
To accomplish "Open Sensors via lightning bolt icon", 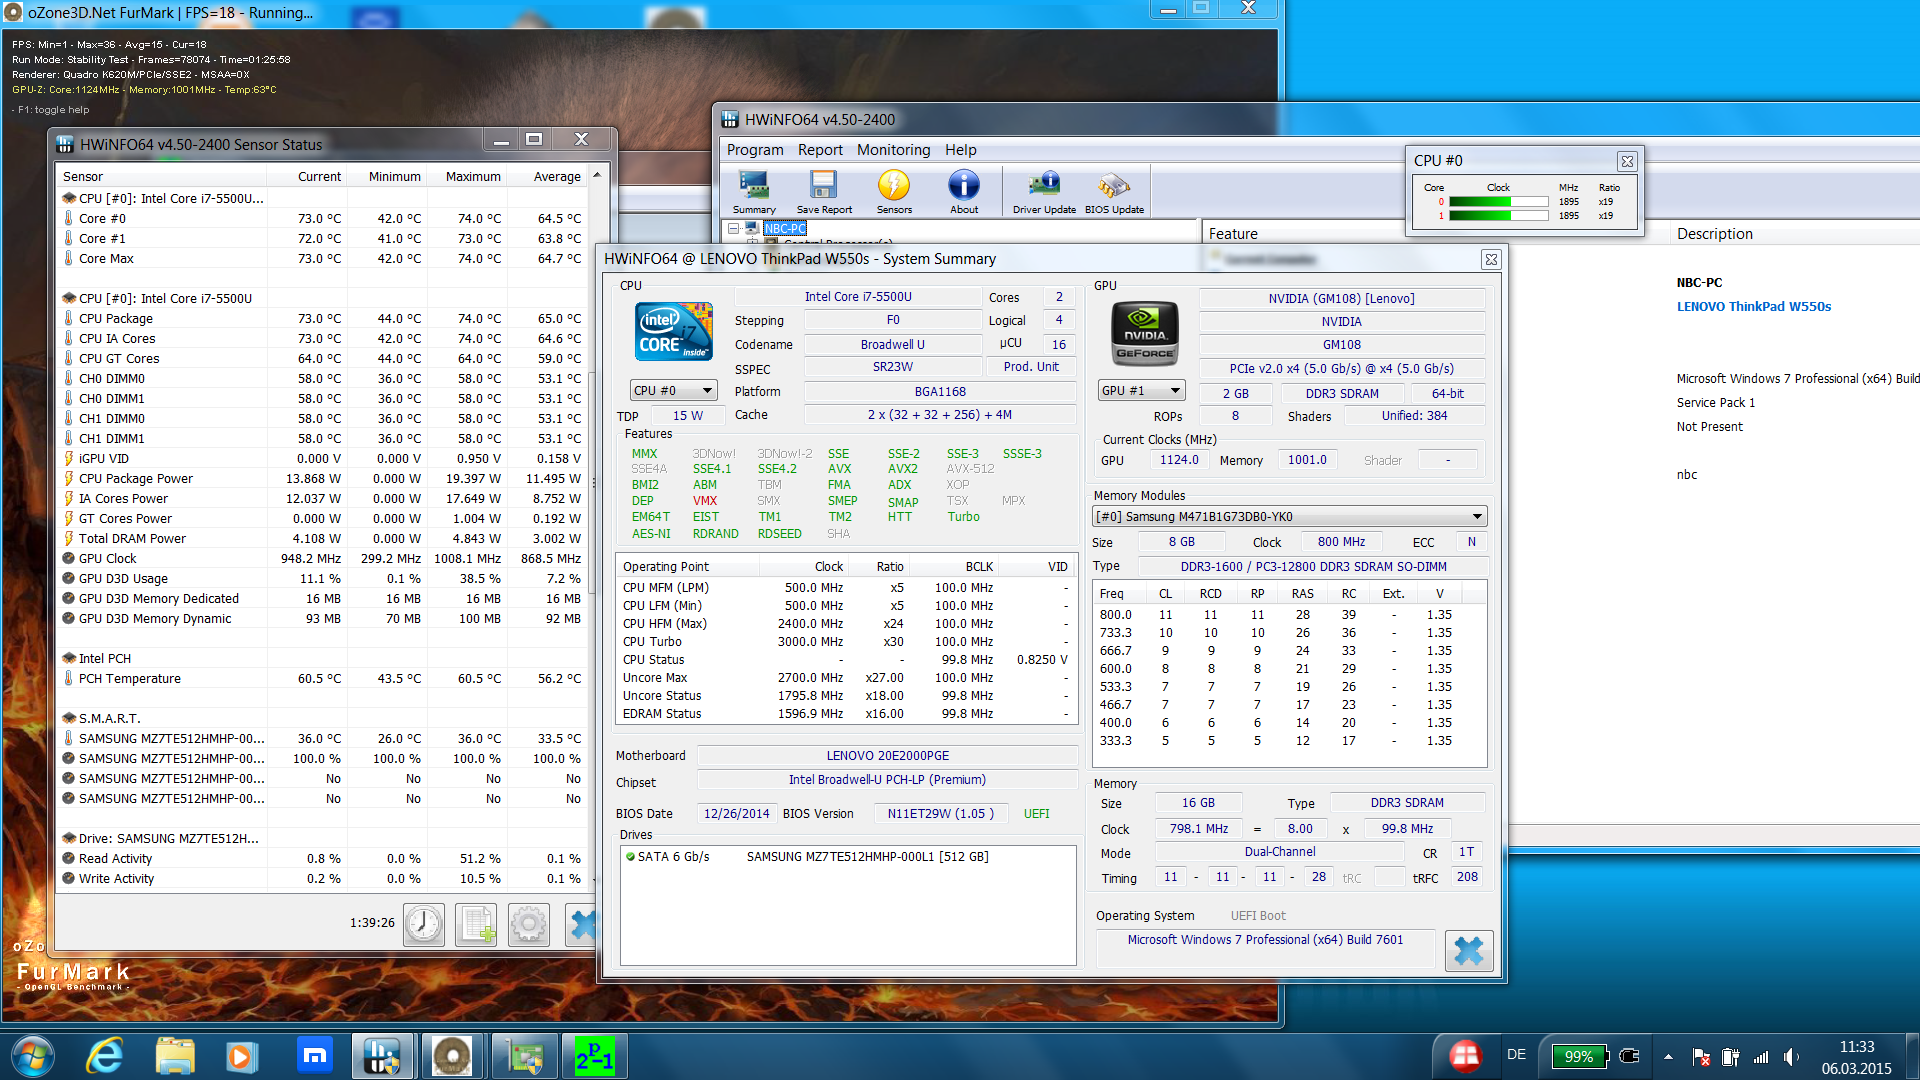I will 894,190.
